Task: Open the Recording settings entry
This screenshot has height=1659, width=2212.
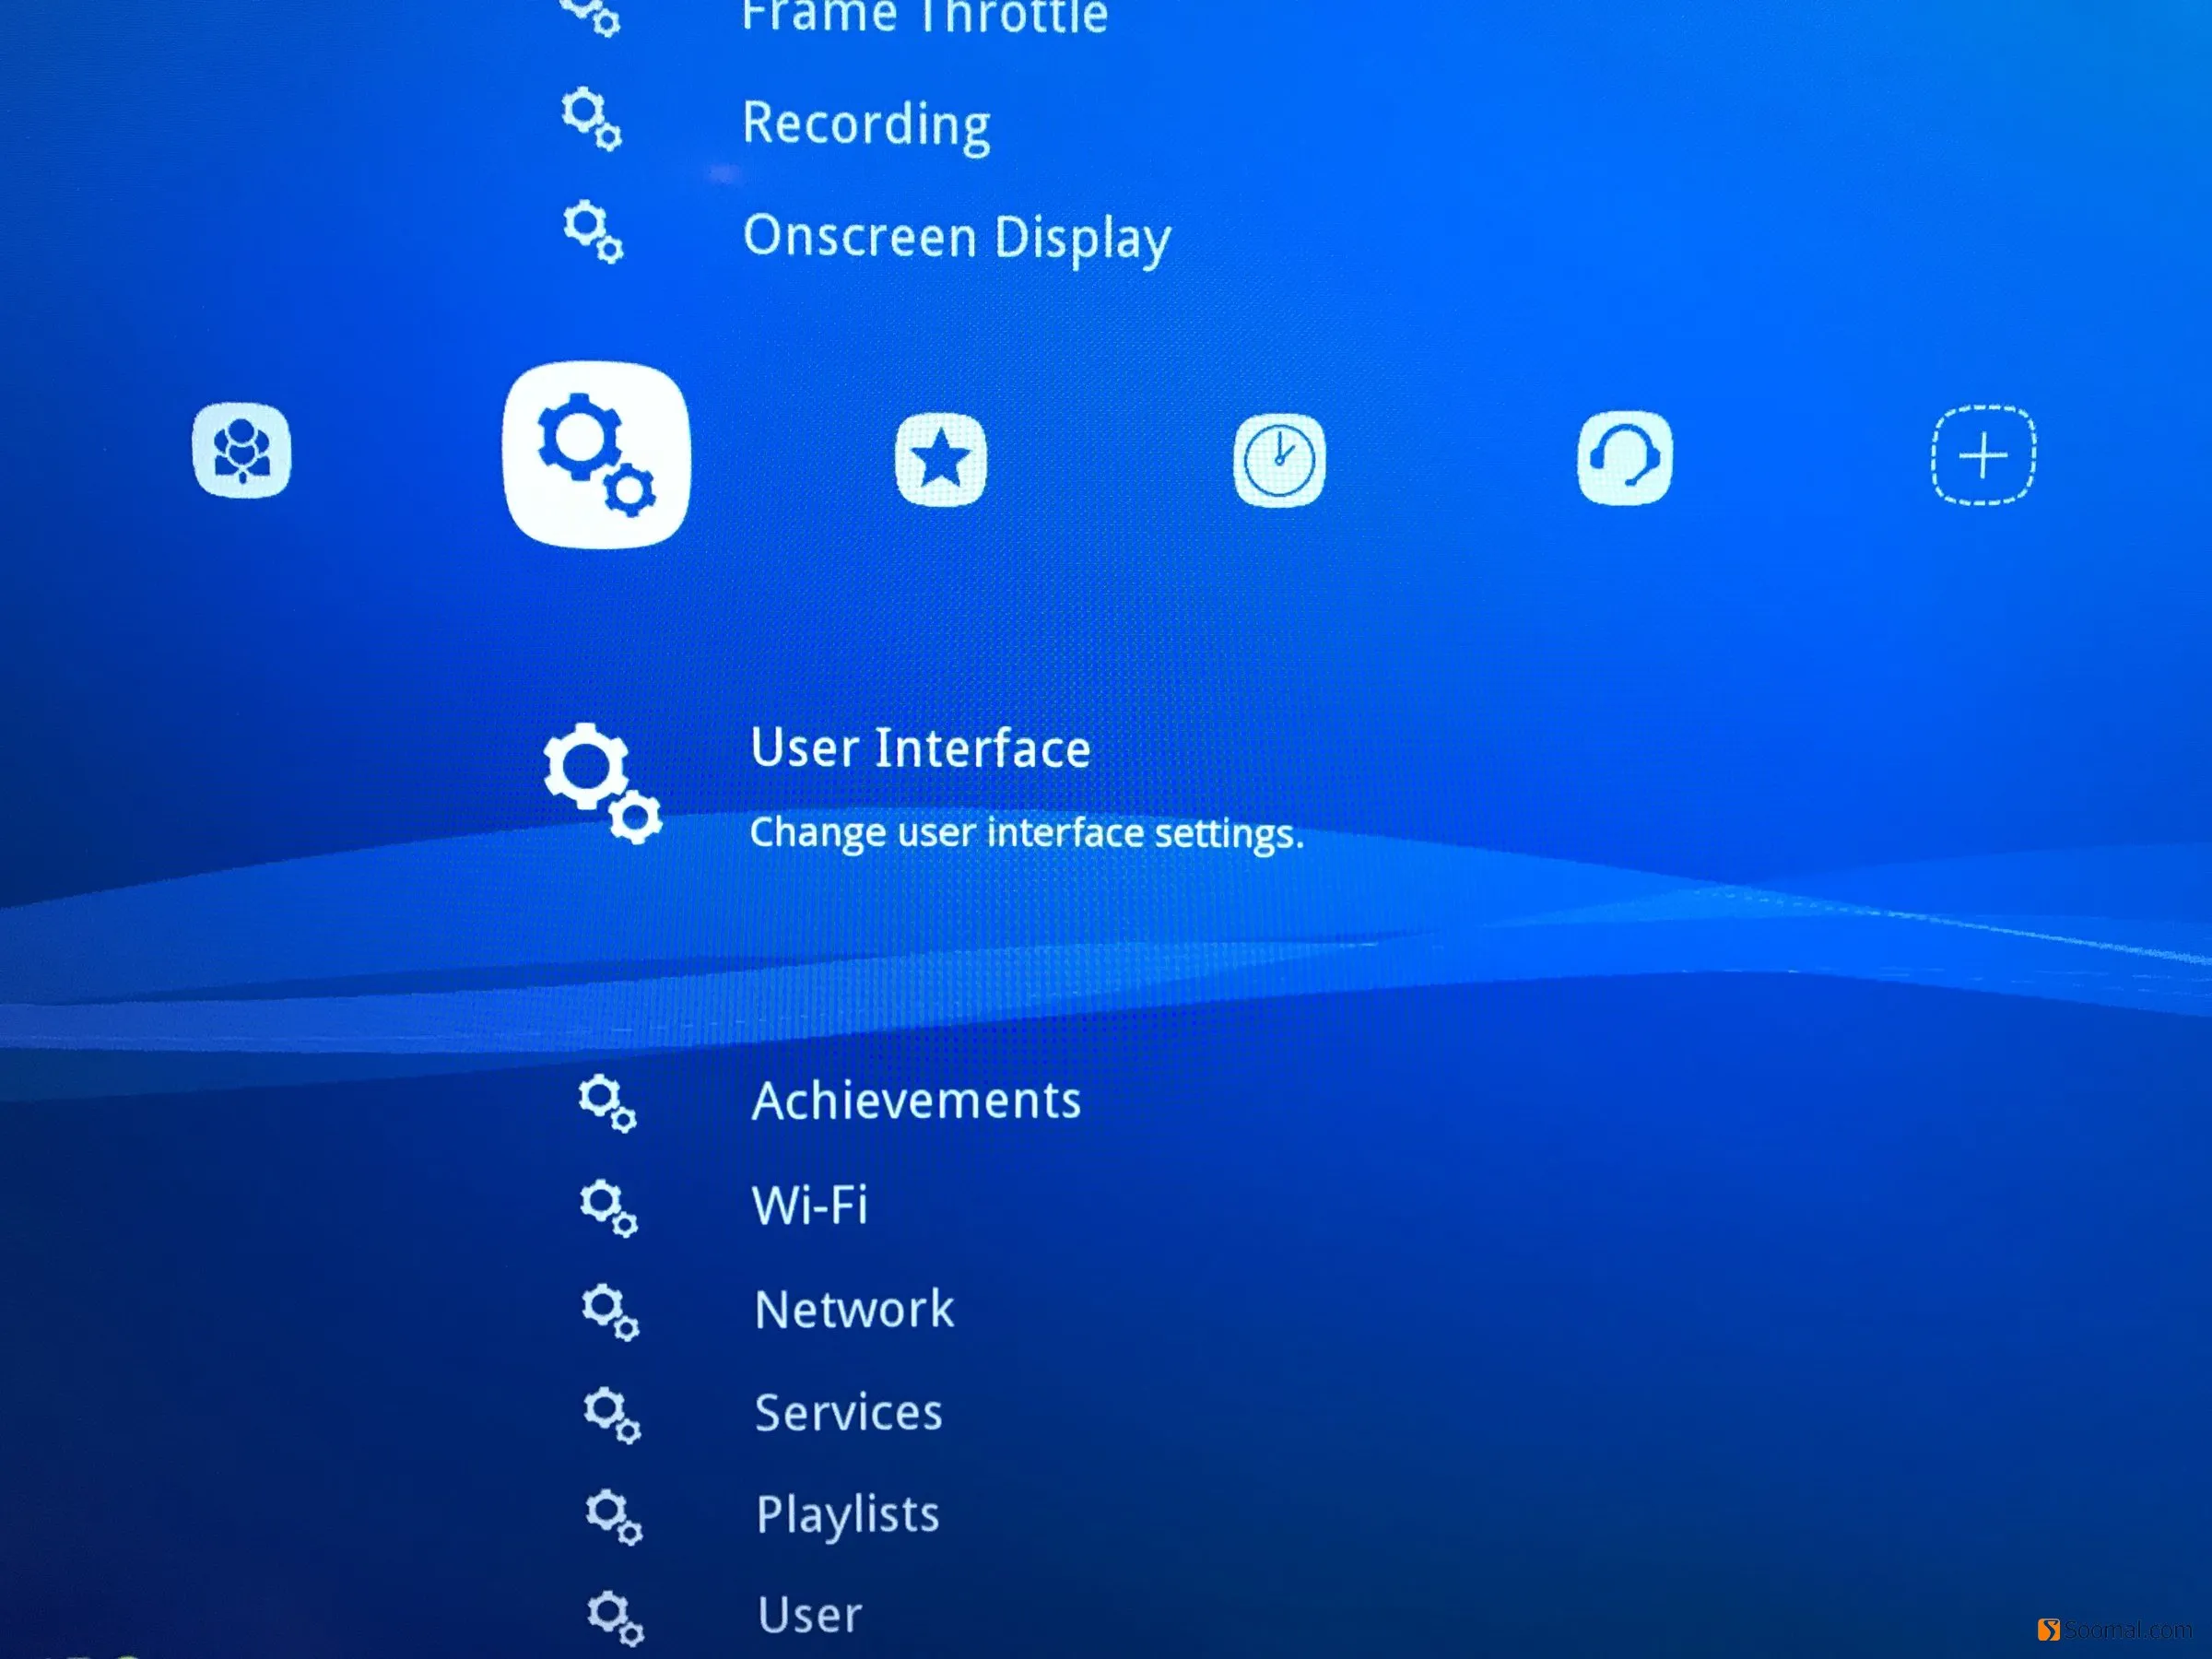Action: pos(866,124)
